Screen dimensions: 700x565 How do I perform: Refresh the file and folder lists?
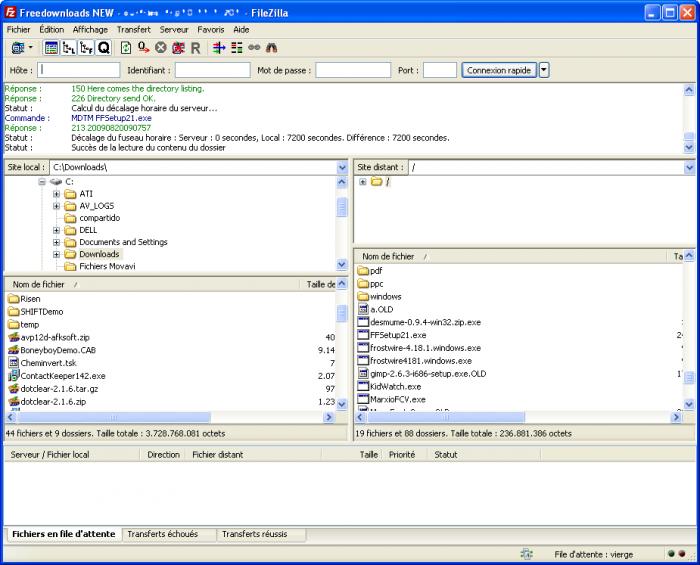pyautogui.click(x=126, y=48)
